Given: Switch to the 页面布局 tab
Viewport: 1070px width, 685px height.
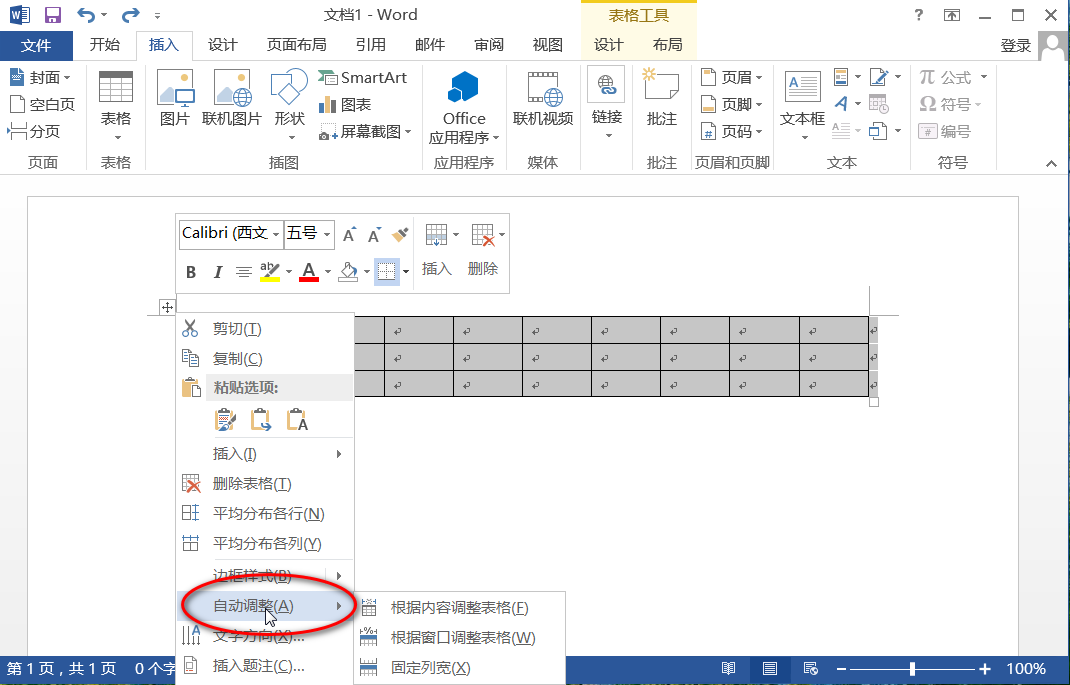Looking at the screenshot, I should pos(296,45).
